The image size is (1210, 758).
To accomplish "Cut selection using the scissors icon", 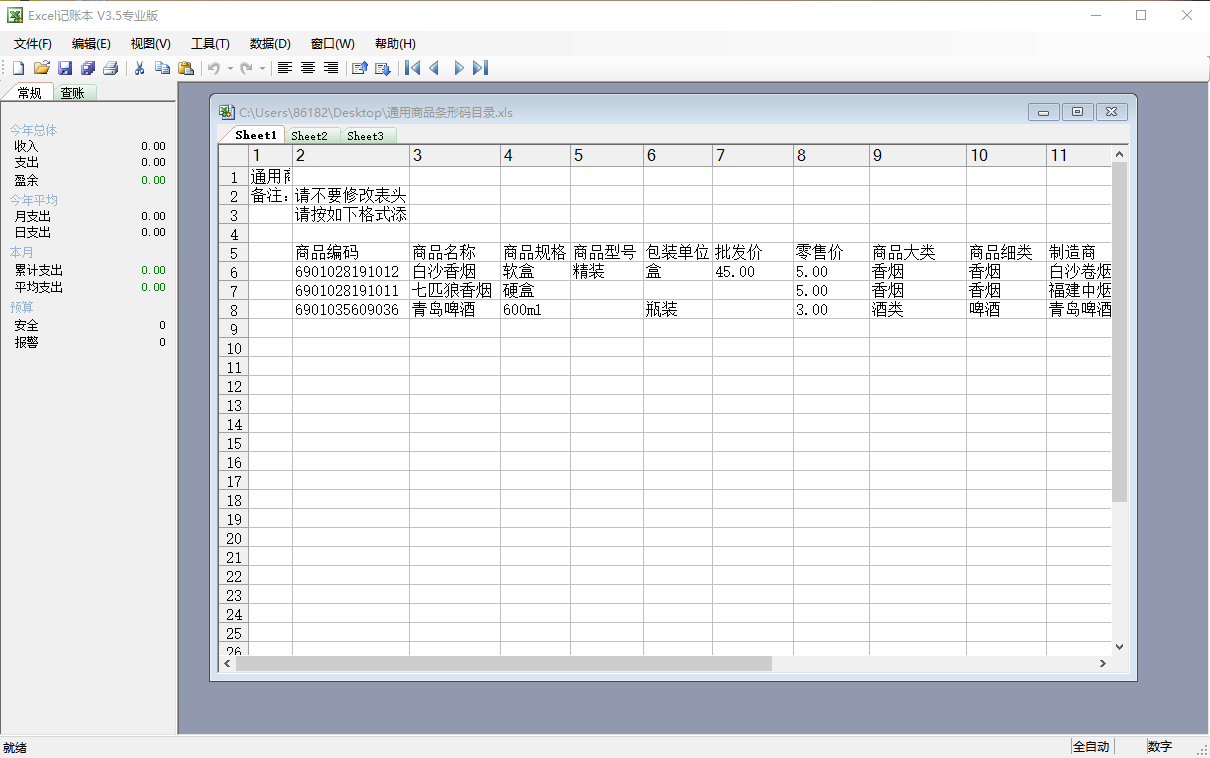I will pyautogui.click(x=140, y=68).
